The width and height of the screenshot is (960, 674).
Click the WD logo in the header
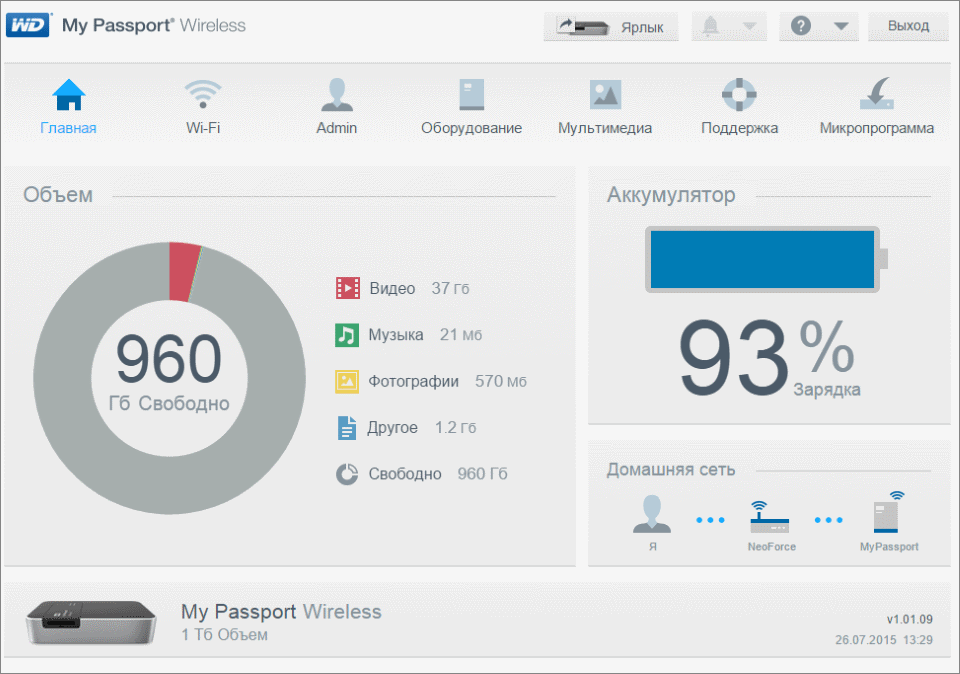point(28,24)
